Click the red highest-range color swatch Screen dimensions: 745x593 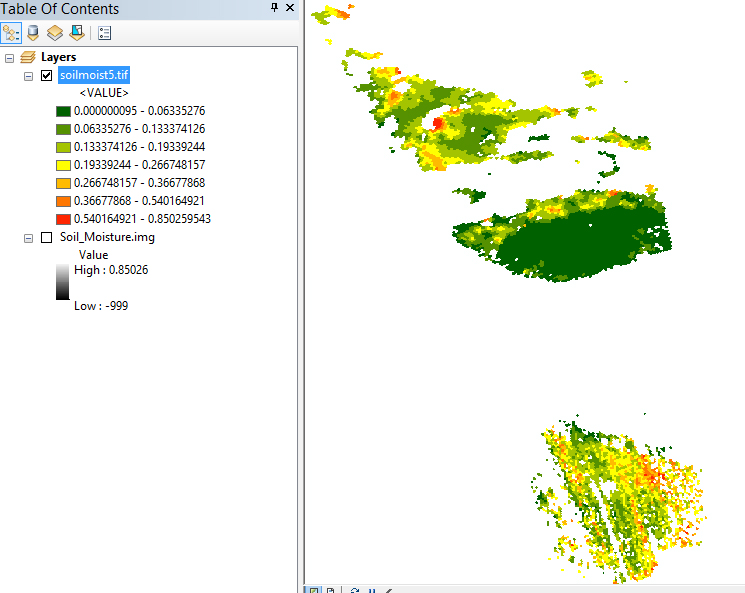click(x=63, y=218)
